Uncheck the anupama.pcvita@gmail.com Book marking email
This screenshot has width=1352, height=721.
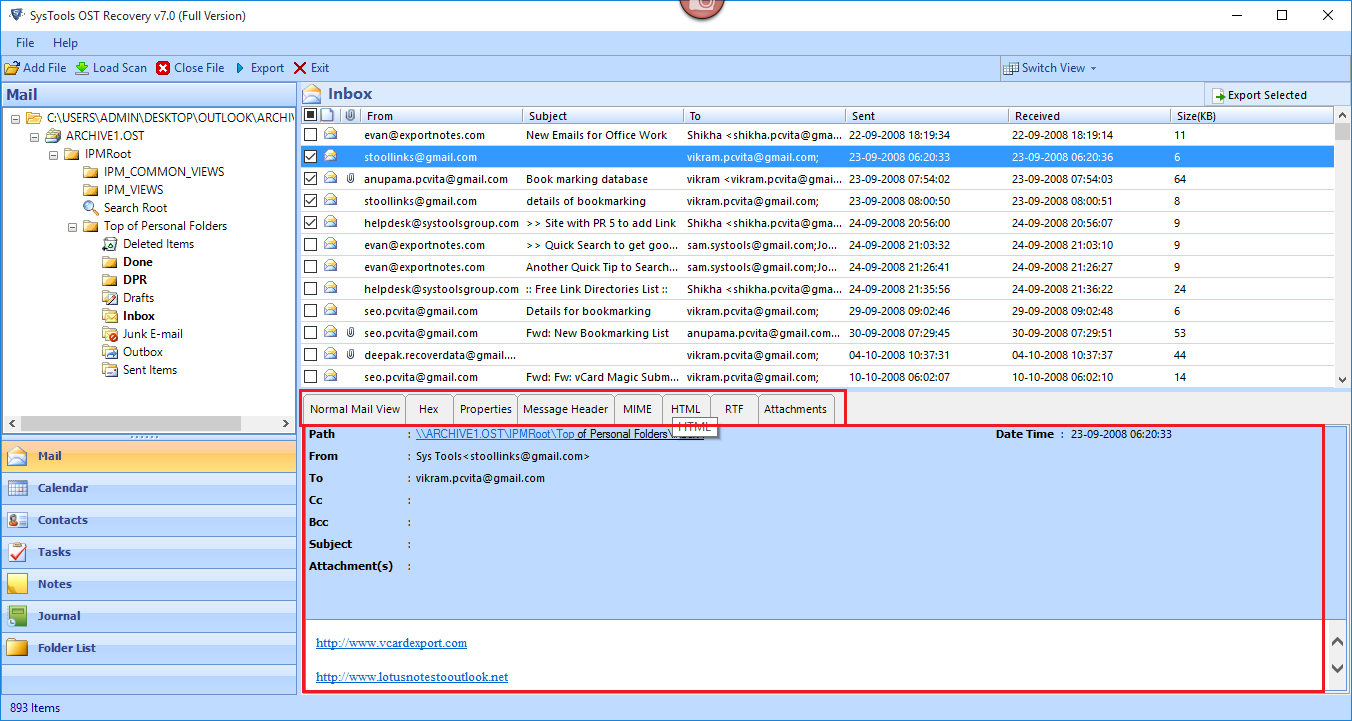pos(311,179)
